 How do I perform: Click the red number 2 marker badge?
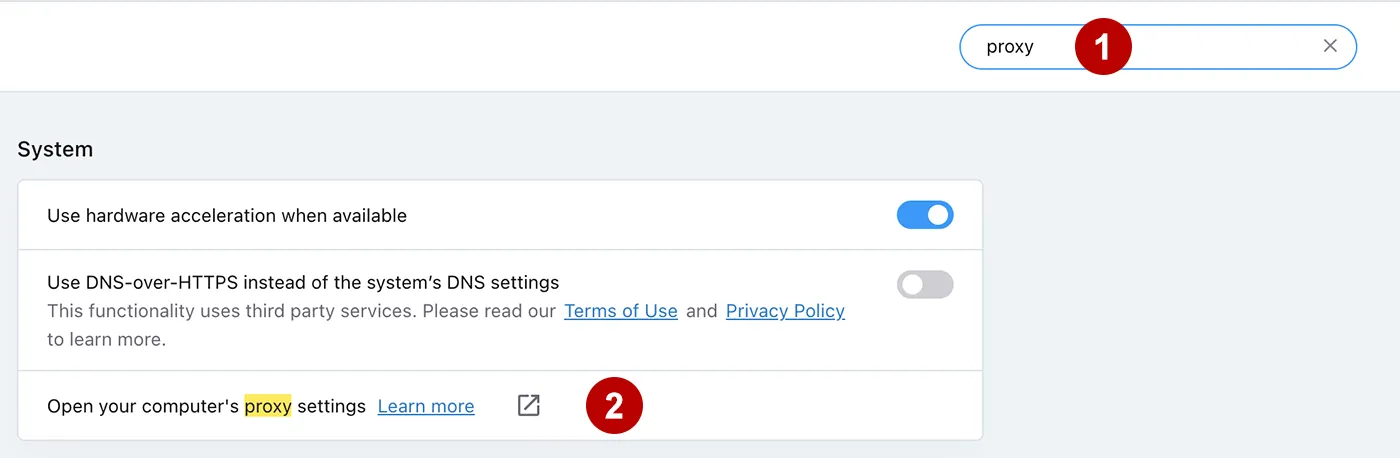pyautogui.click(x=614, y=406)
